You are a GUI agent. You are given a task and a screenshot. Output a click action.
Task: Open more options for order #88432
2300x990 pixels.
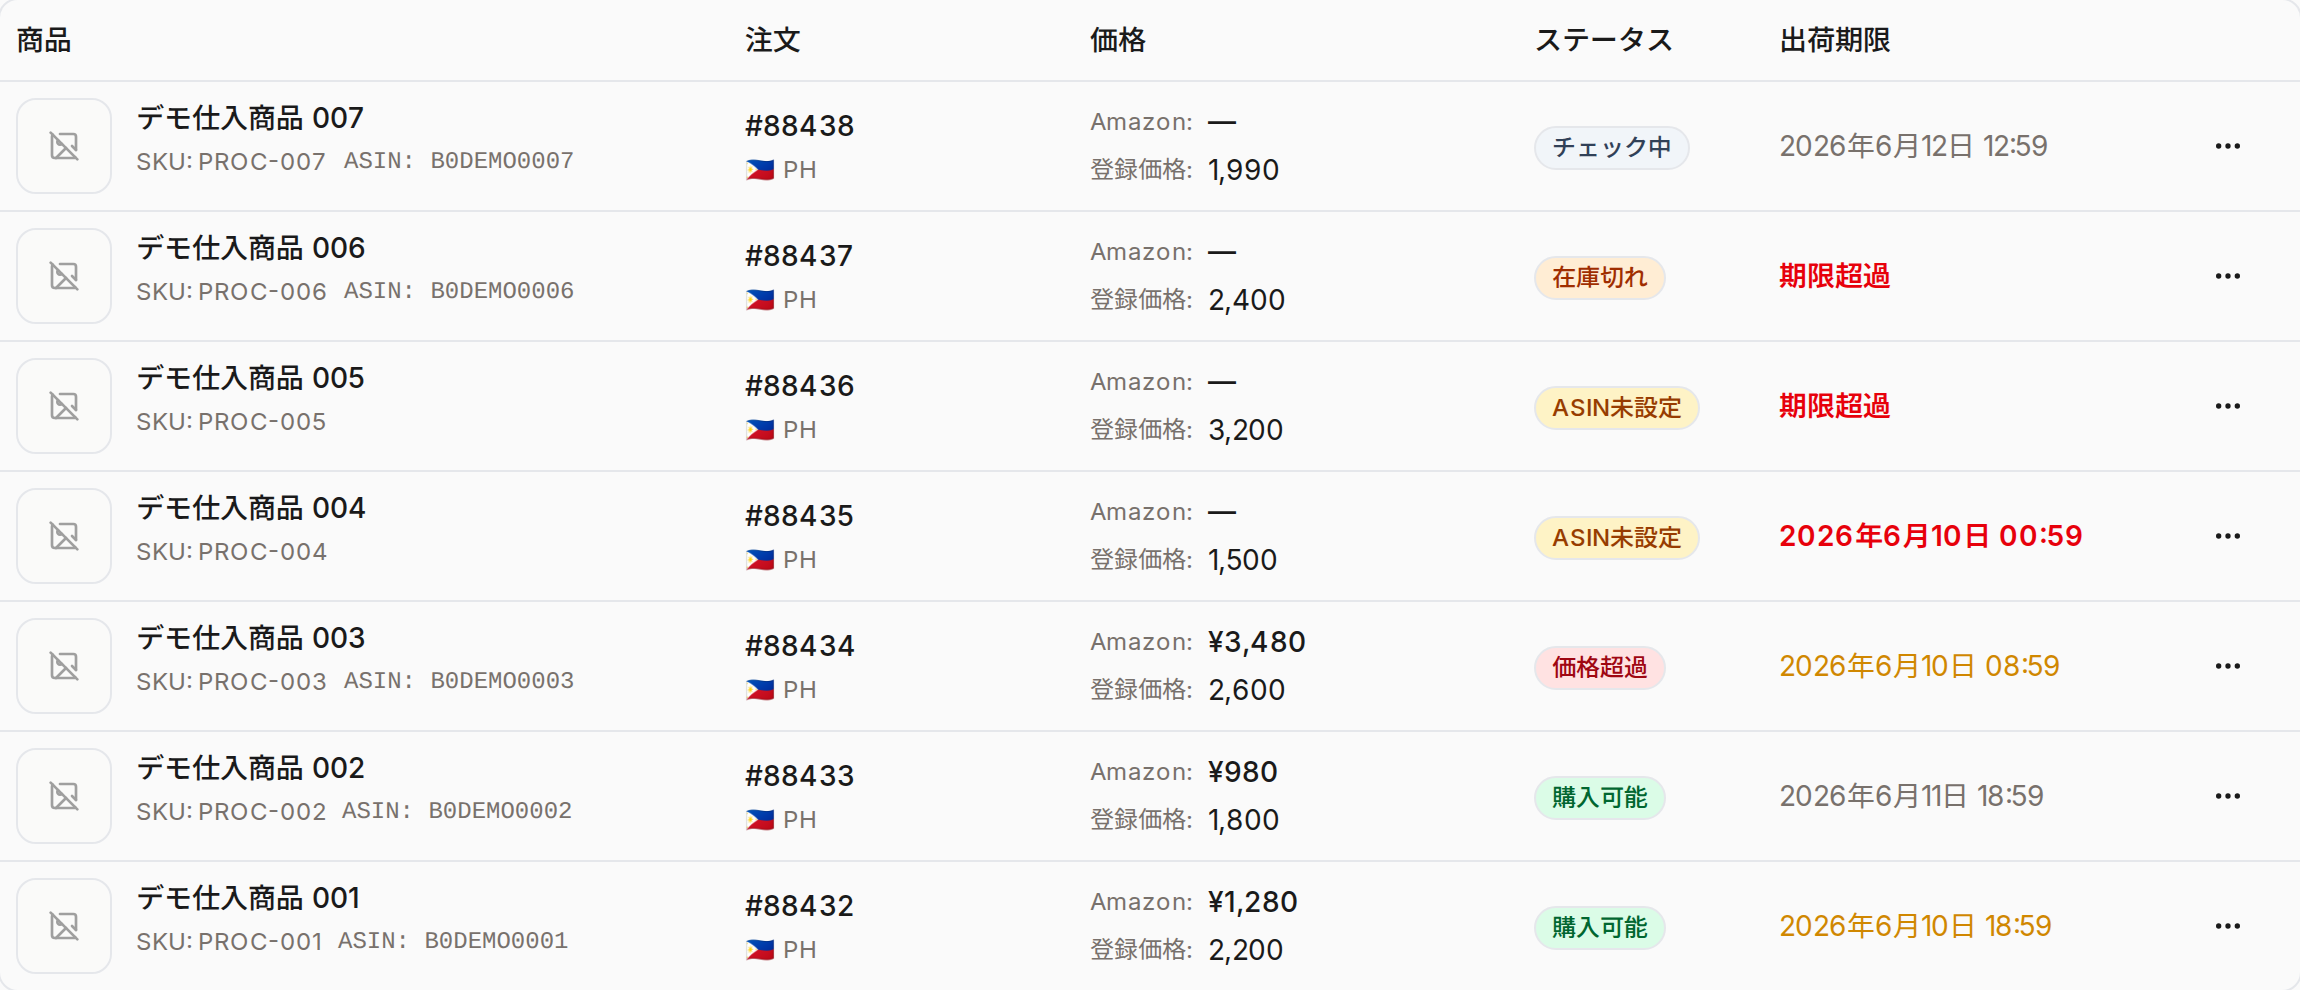click(2227, 926)
